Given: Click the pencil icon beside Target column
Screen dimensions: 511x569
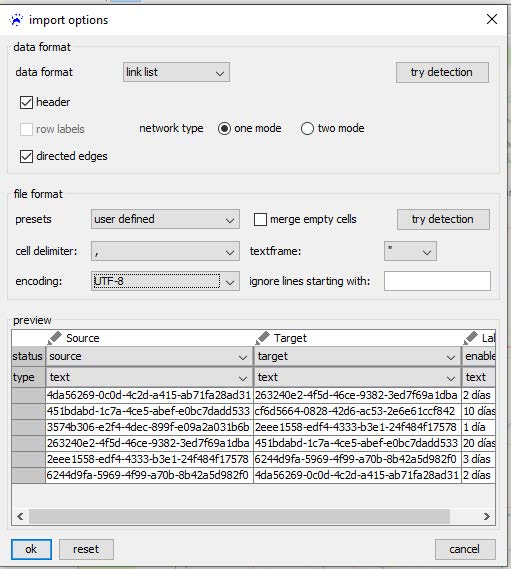Looking at the screenshot, I should coord(262,337).
